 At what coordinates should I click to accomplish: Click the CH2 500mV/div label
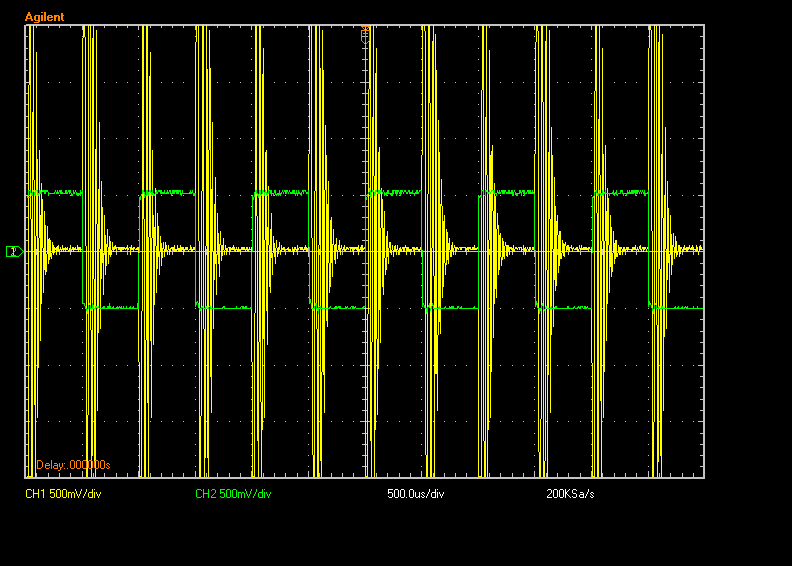(x=233, y=494)
